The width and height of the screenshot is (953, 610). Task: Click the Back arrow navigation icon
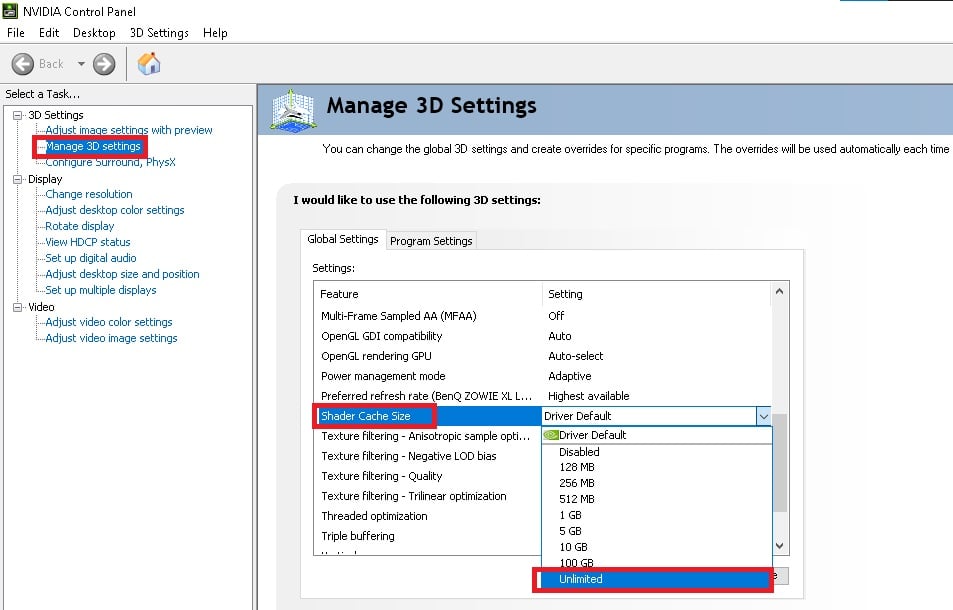tap(23, 64)
